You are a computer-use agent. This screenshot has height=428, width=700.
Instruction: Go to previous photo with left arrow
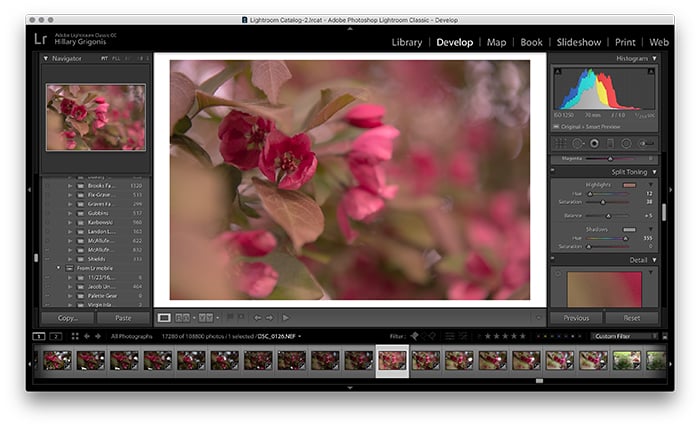click(258, 318)
